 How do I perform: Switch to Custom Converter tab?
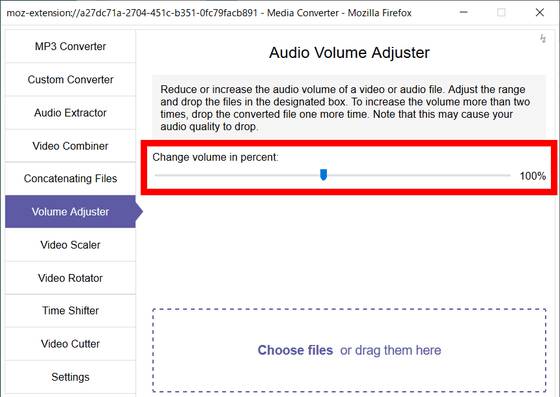point(70,79)
